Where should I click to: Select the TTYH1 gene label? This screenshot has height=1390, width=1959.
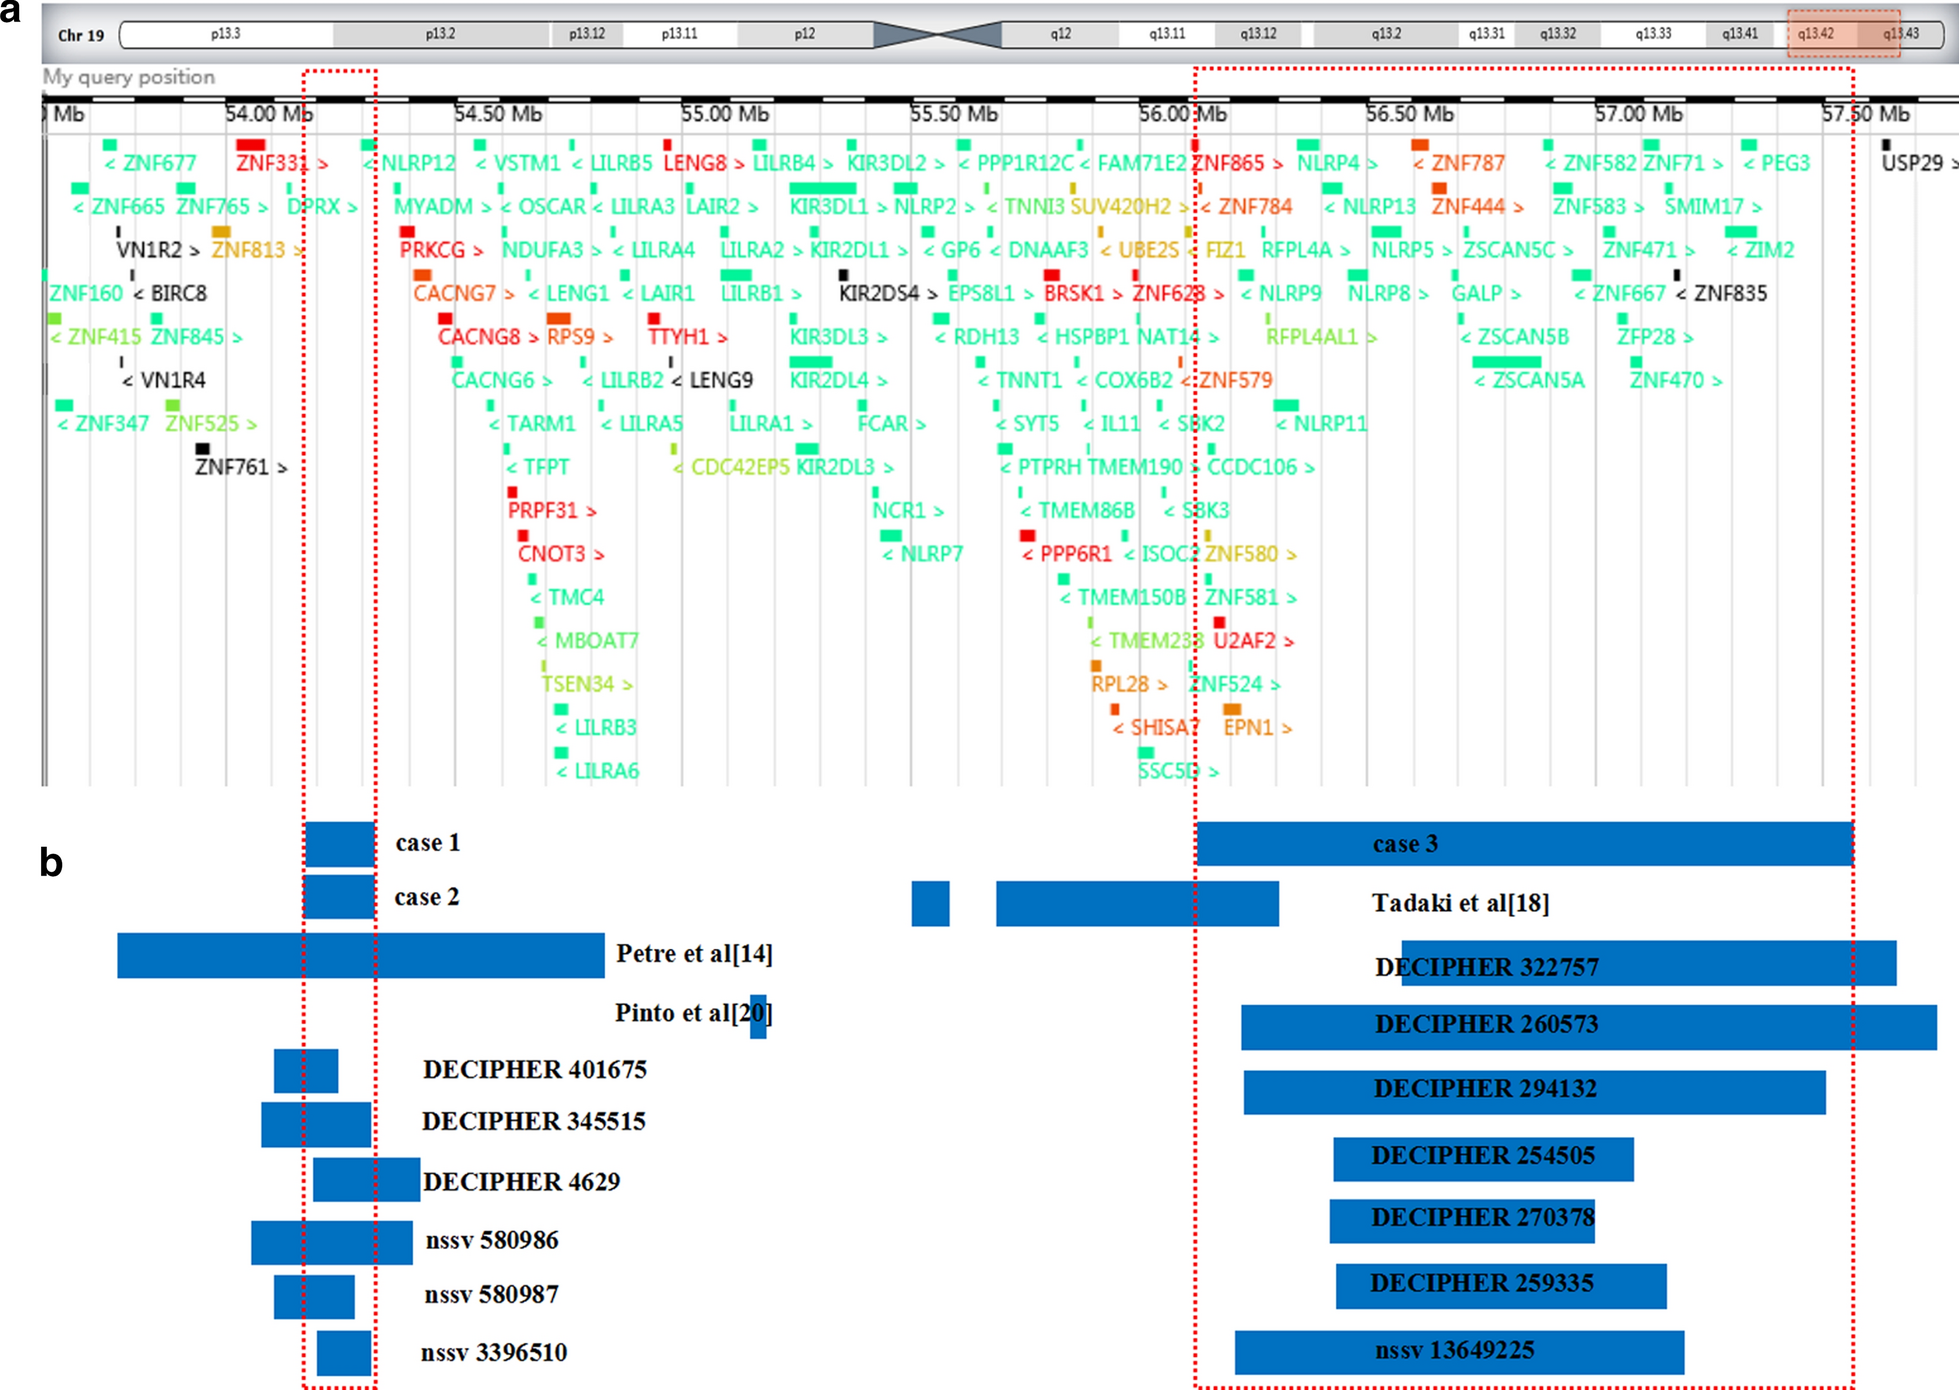point(679,337)
